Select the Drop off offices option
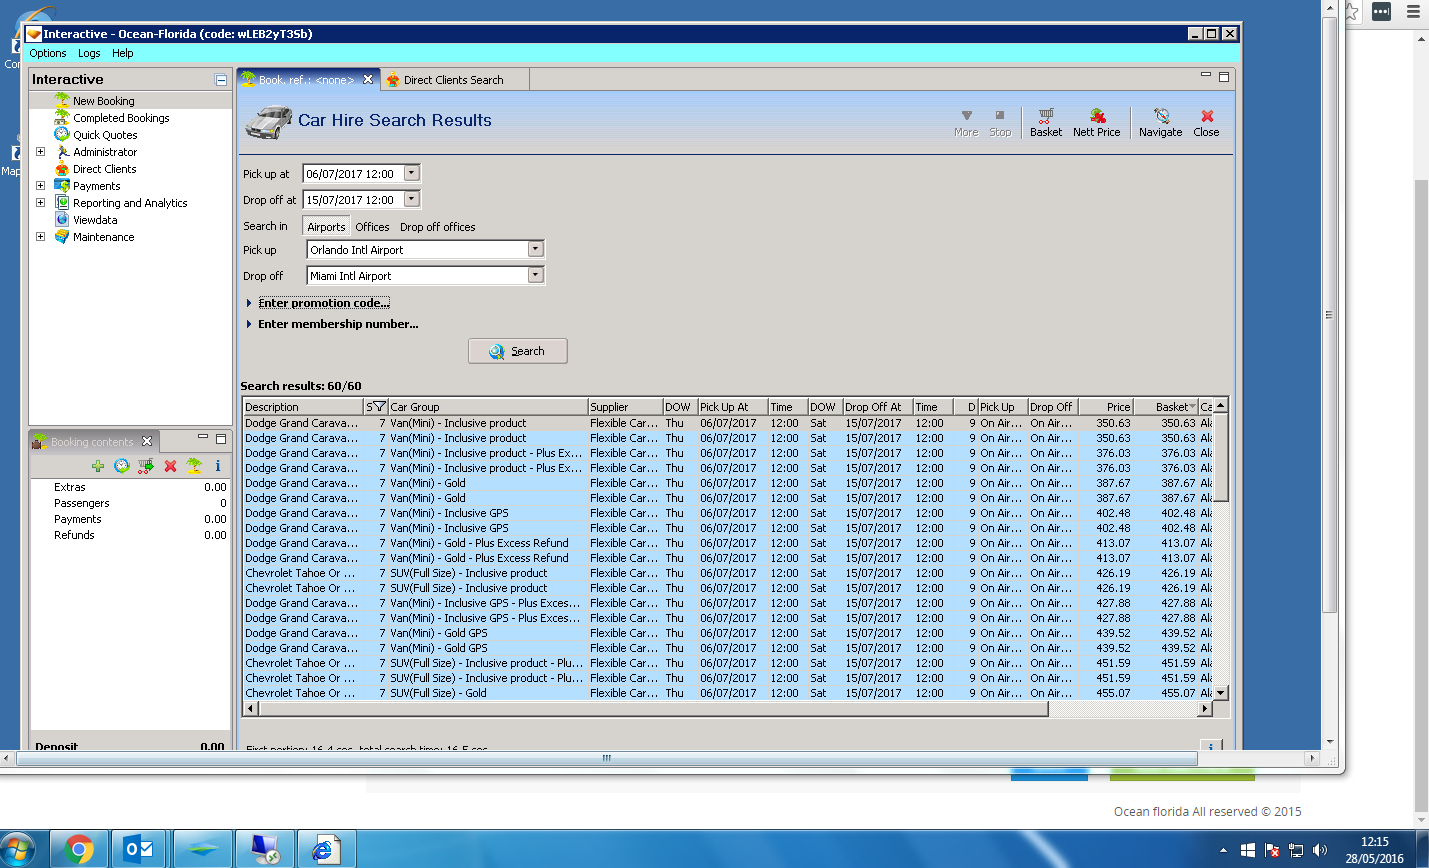Image resolution: width=1429 pixels, height=868 pixels. [x=437, y=227]
